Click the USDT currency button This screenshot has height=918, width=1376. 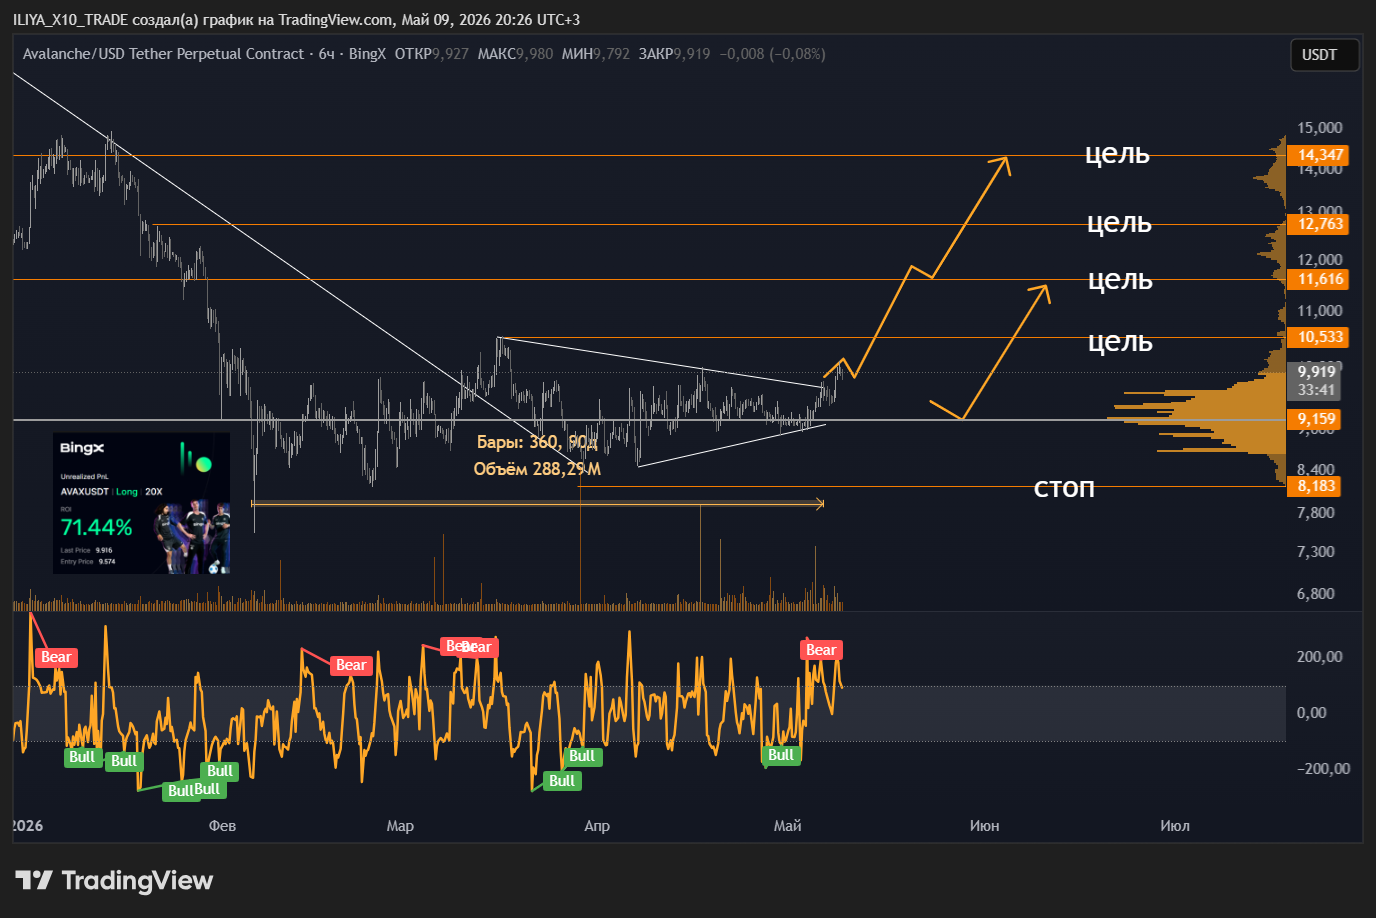(x=1323, y=55)
